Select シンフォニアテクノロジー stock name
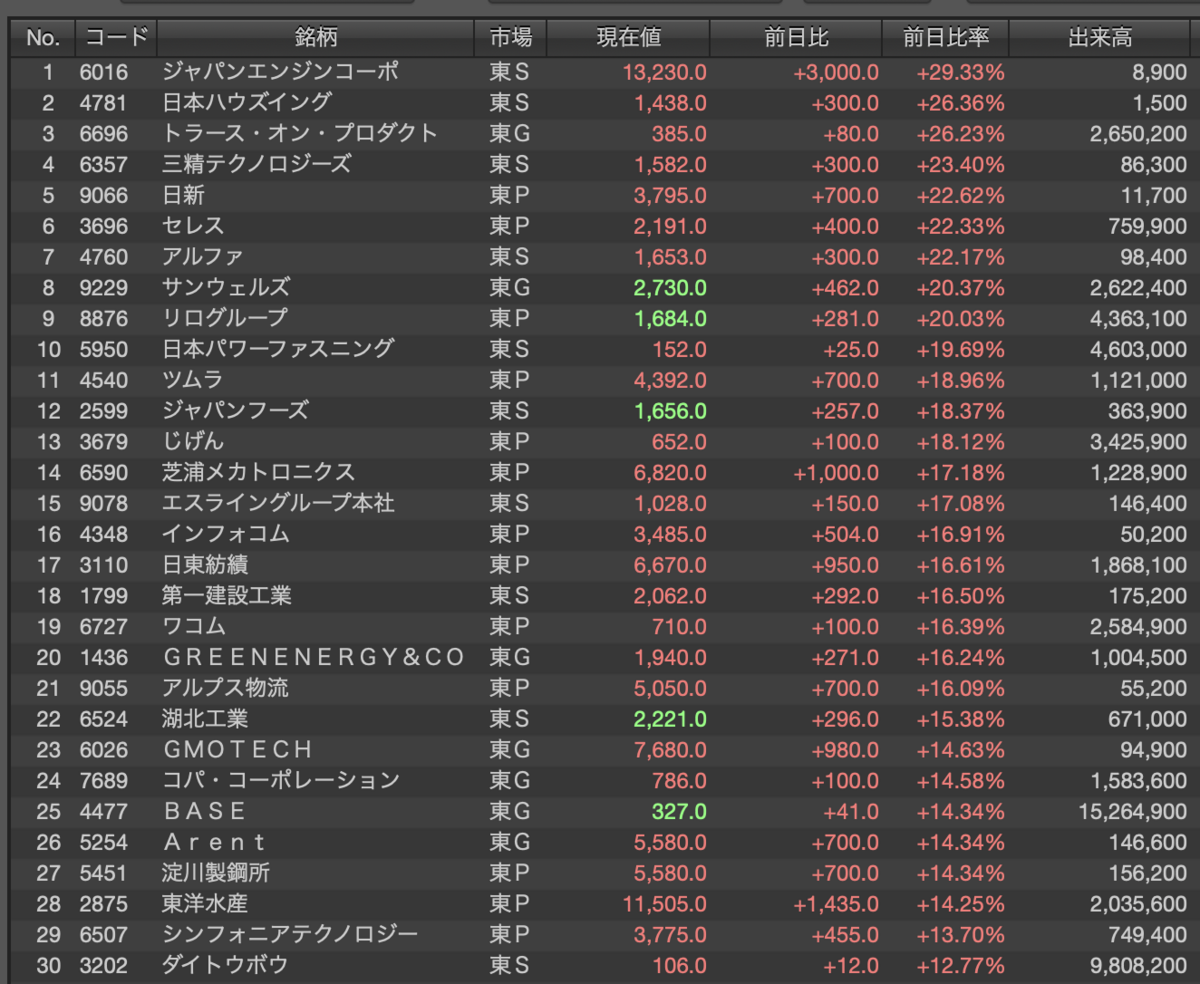The height and width of the screenshot is (984, 1200). point(290,935)
